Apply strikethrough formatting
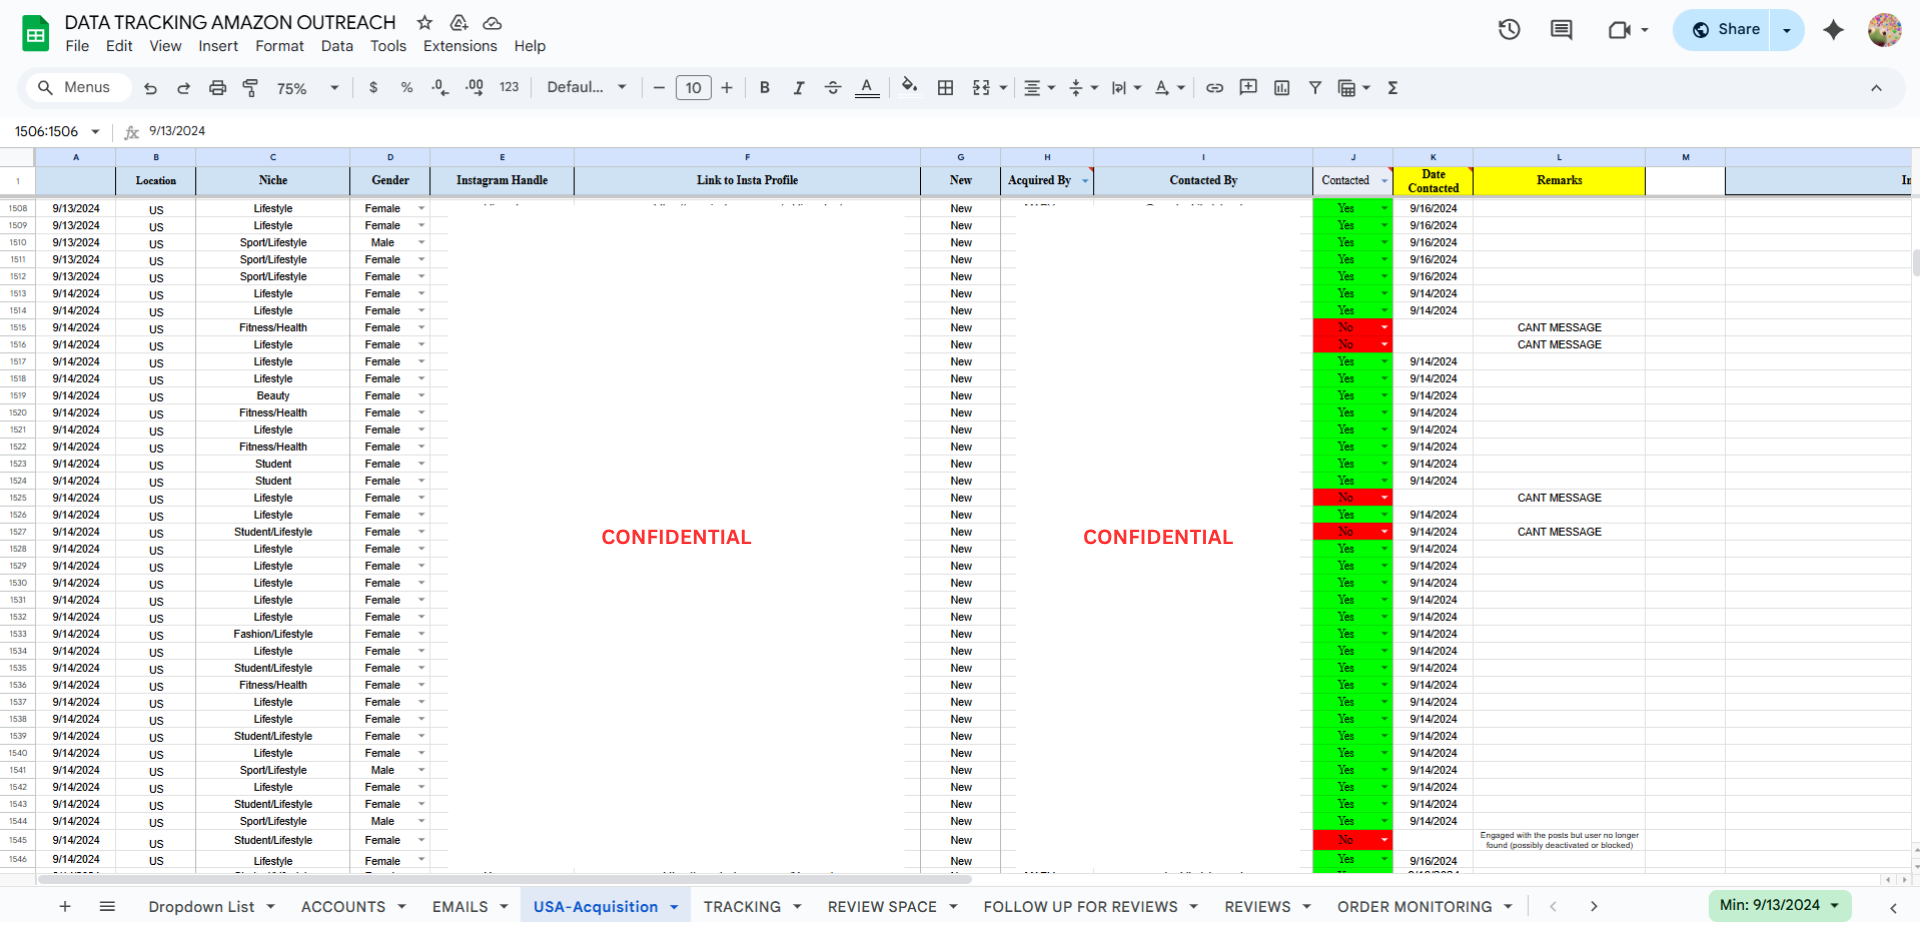 click(832, 88)
